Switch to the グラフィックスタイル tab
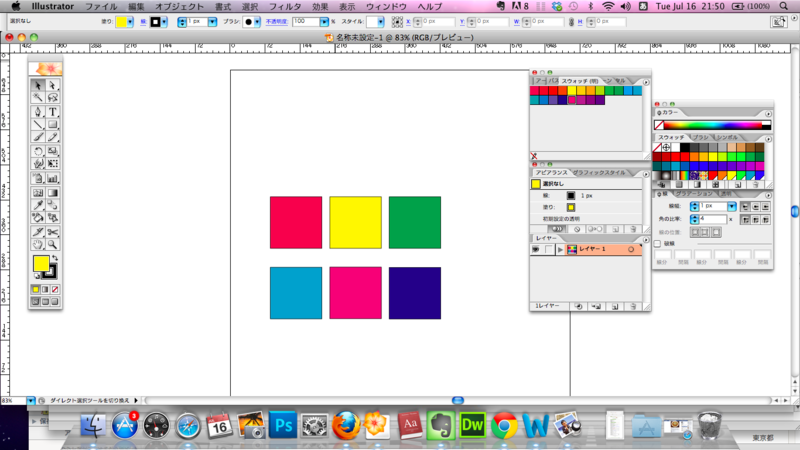This screenshot has width=800, height=450. click(x=599, y=173)
